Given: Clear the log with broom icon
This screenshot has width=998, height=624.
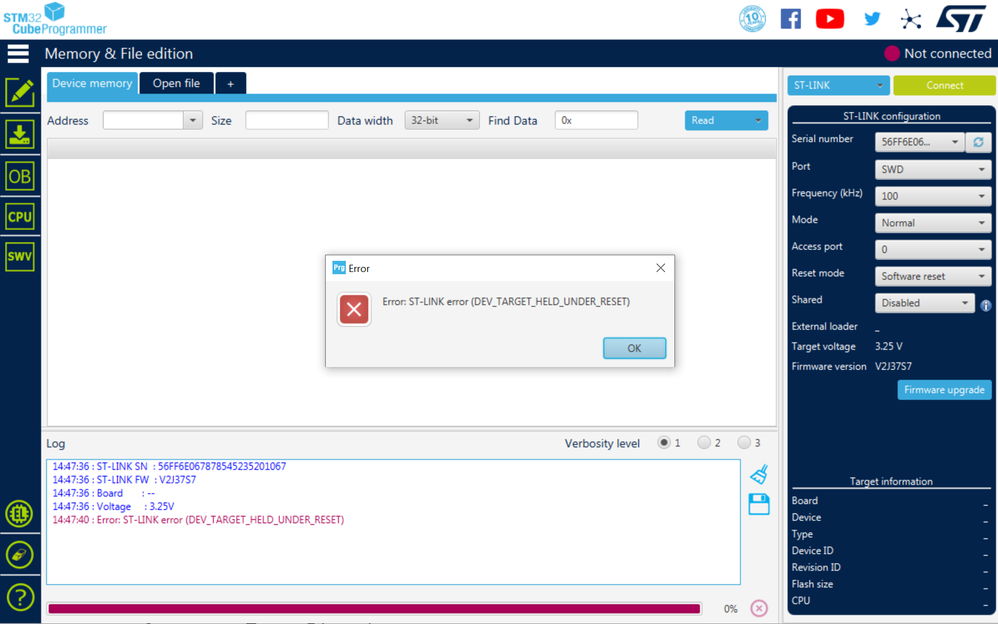Looking at the screenshot, I should coord(759,474).
